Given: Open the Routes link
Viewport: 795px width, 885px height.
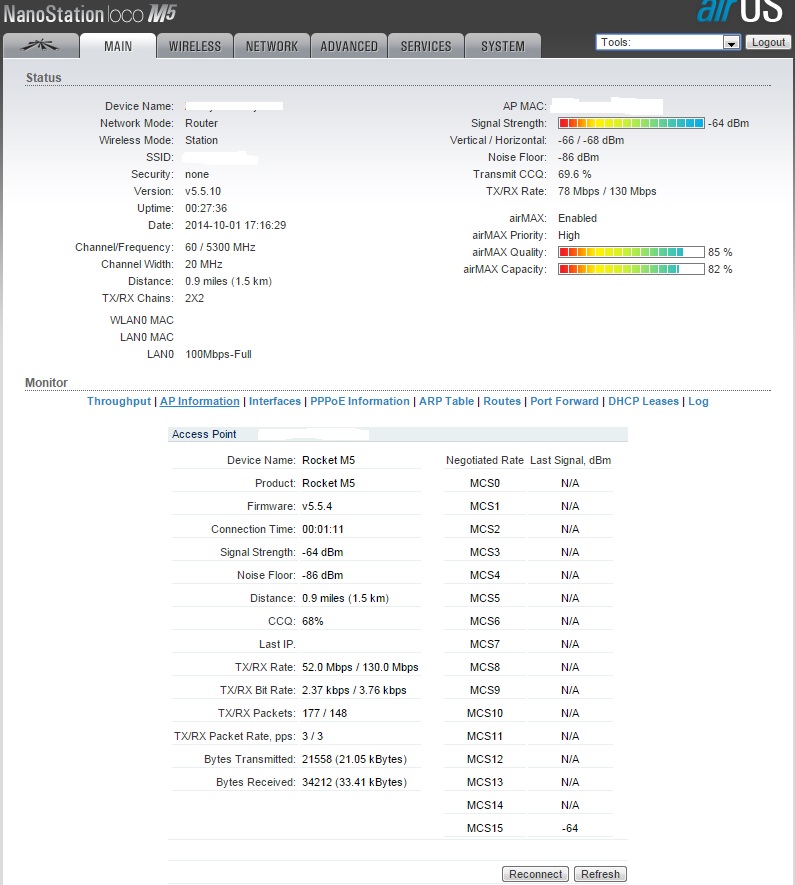Looking at the screenshot, I should click(x=502, y=401).
